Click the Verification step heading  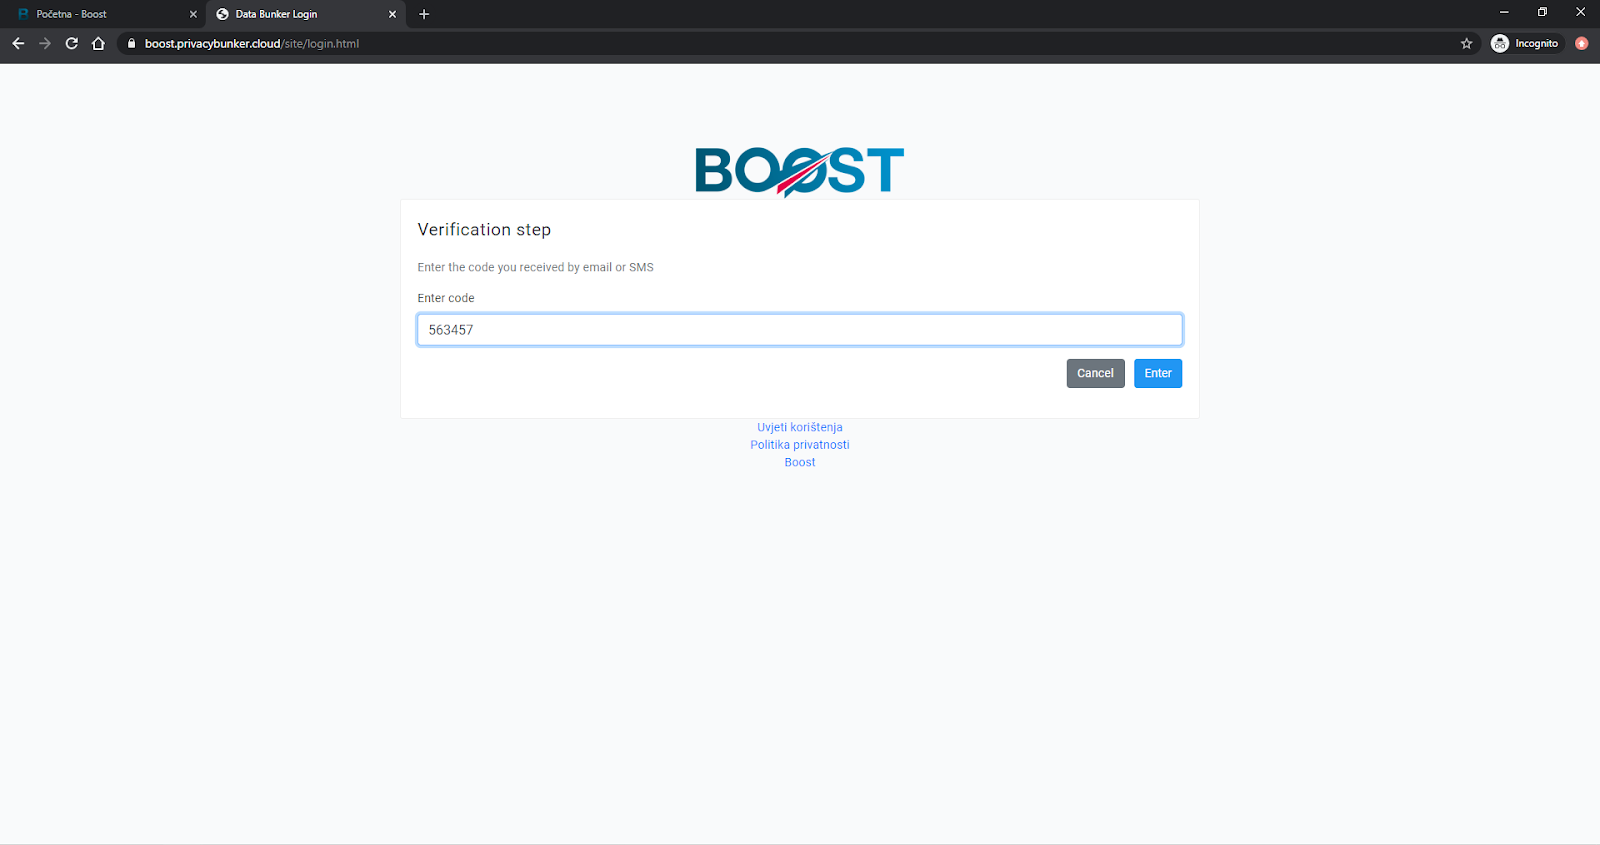point(484,230)
